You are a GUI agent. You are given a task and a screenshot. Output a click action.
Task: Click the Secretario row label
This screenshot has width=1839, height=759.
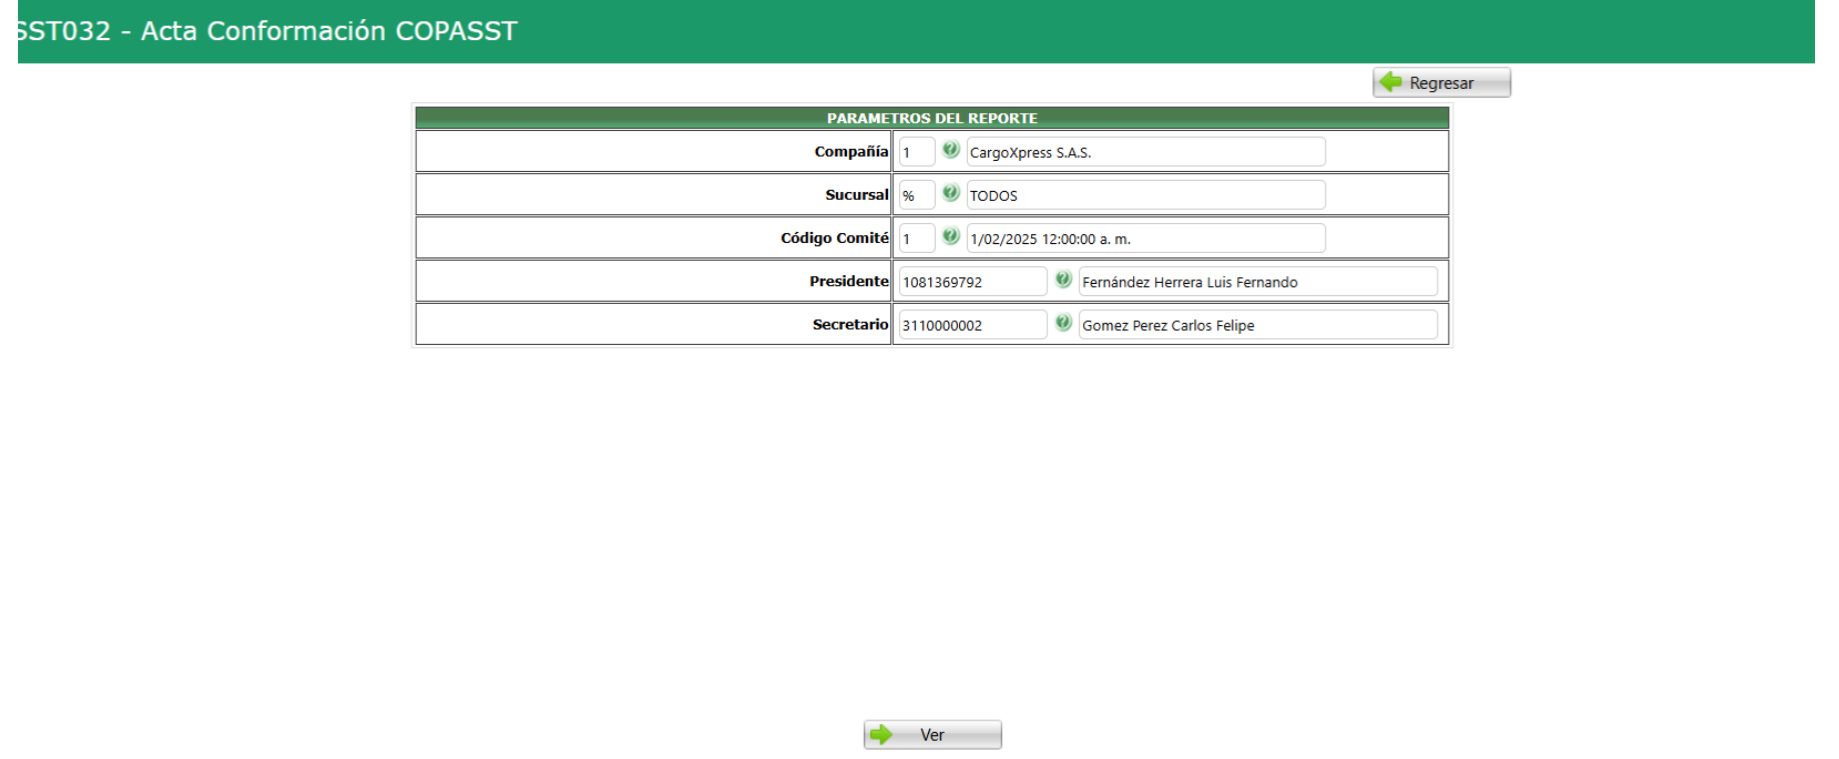[x=850, y=324]
